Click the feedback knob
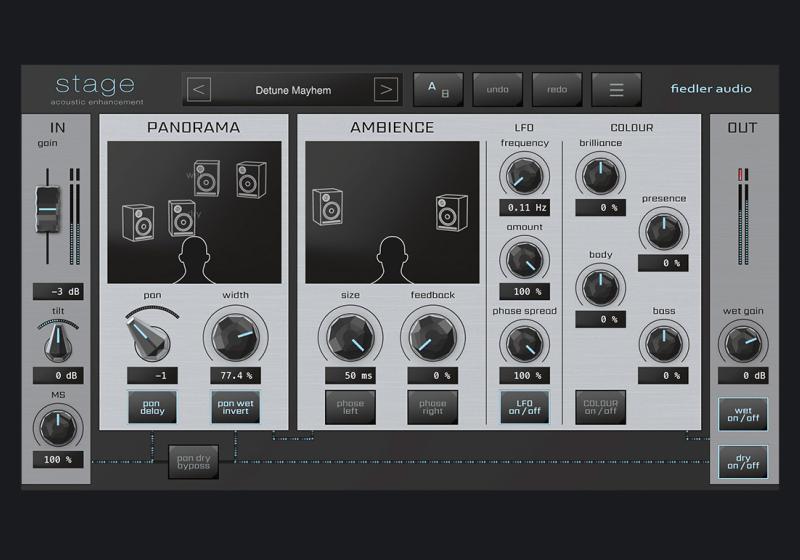The height and width of the screenshot is (560, 800). (433, 337)
